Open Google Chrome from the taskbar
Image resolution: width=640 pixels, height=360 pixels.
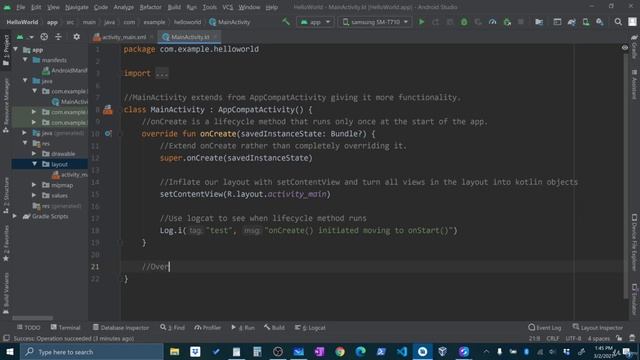tap(340, 352)
